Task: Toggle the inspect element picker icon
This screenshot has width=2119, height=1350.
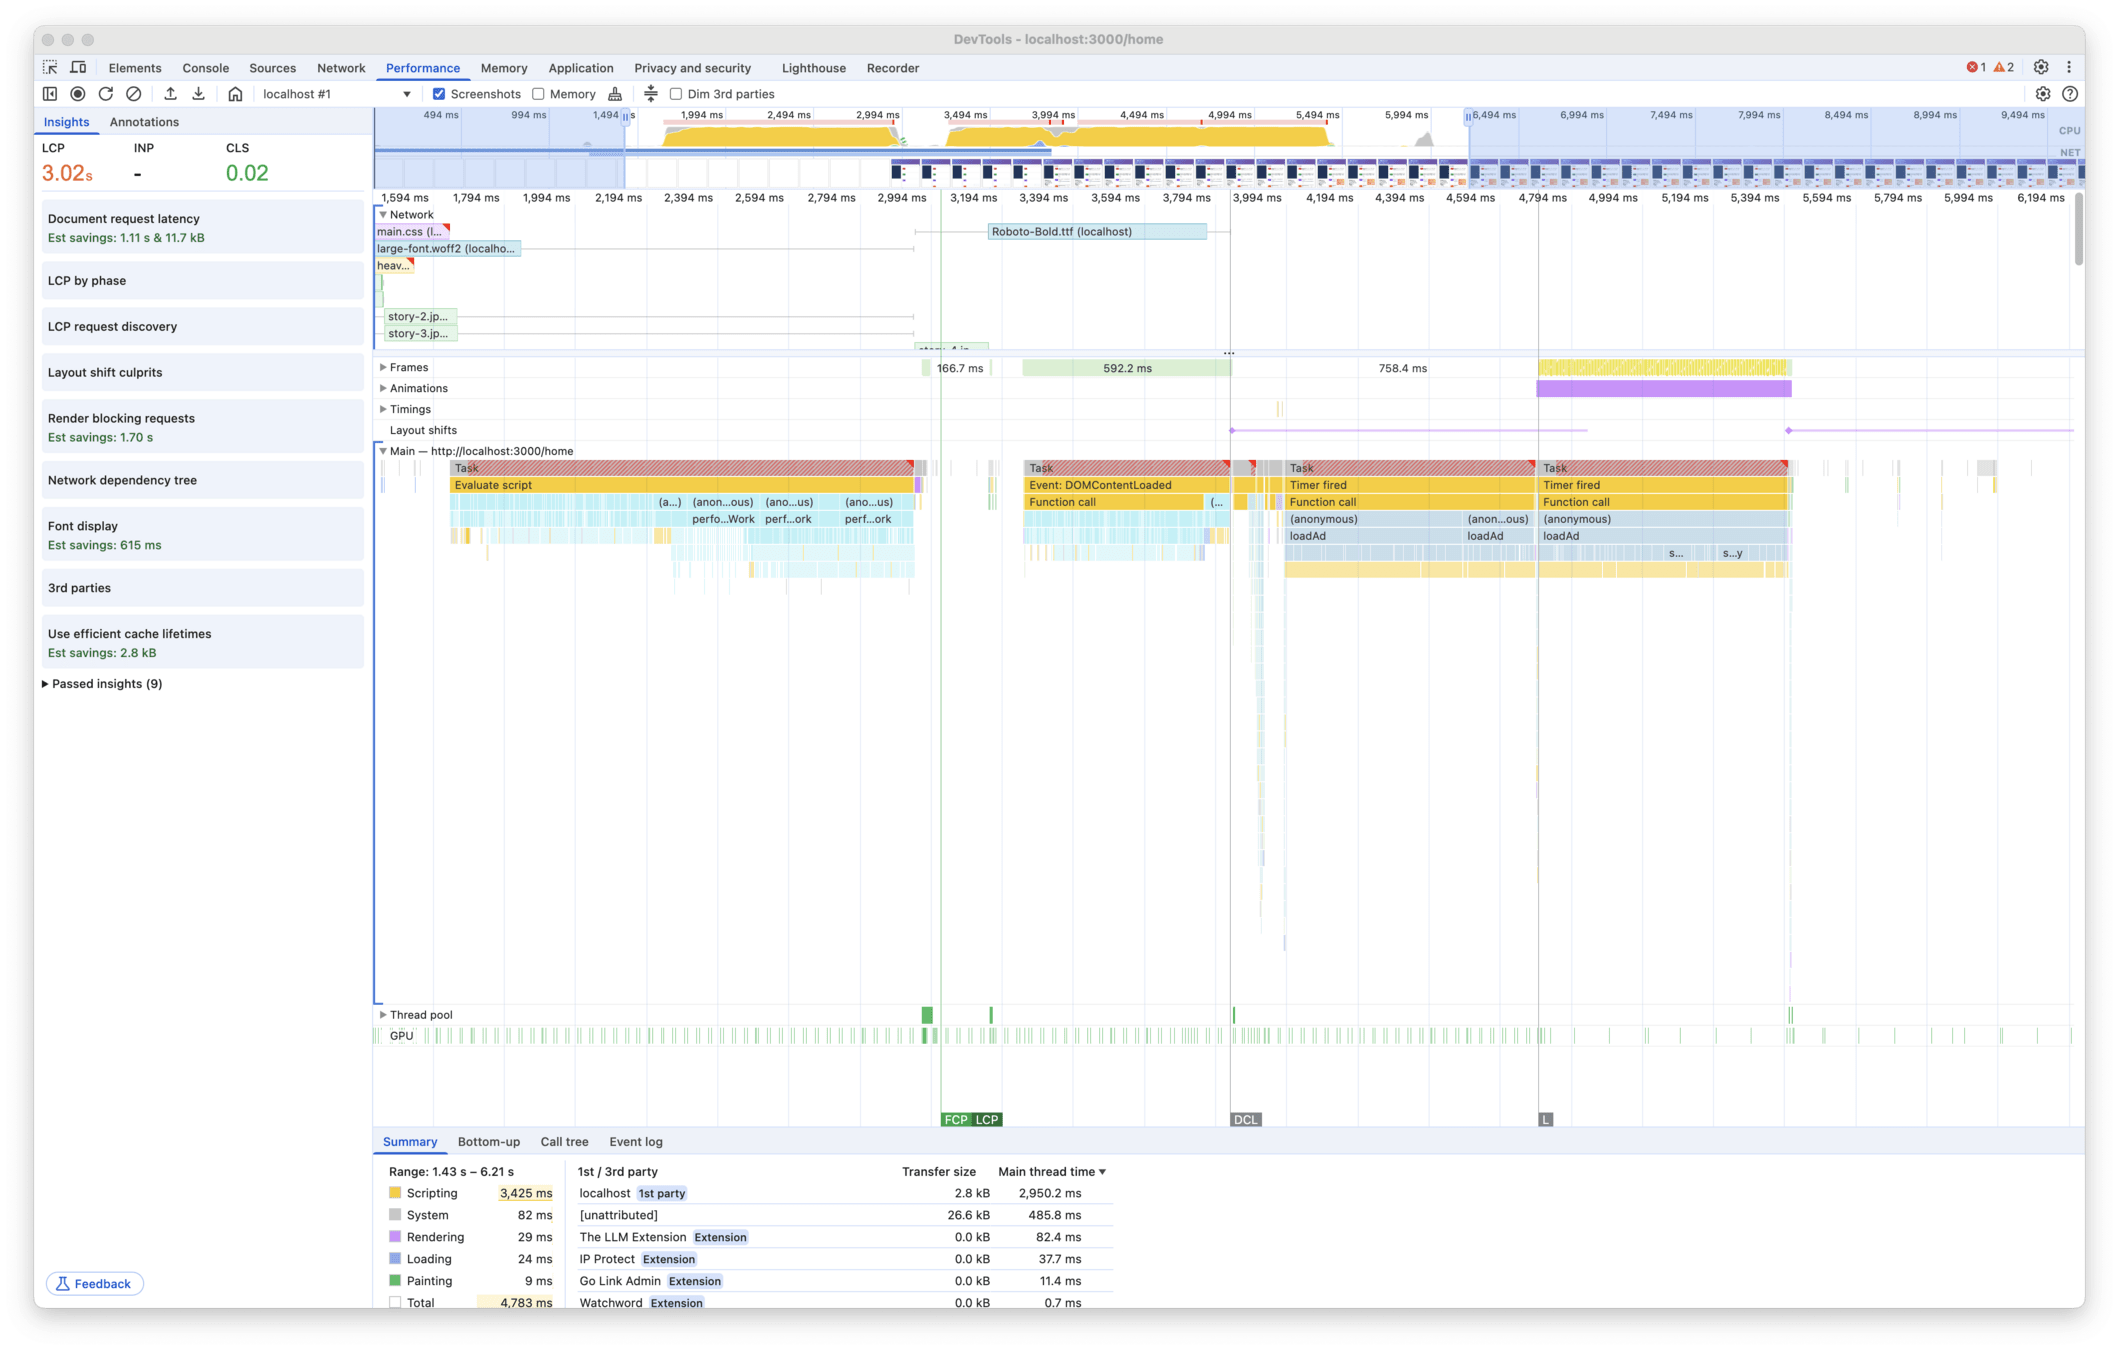Action: [x=50, y=68]
